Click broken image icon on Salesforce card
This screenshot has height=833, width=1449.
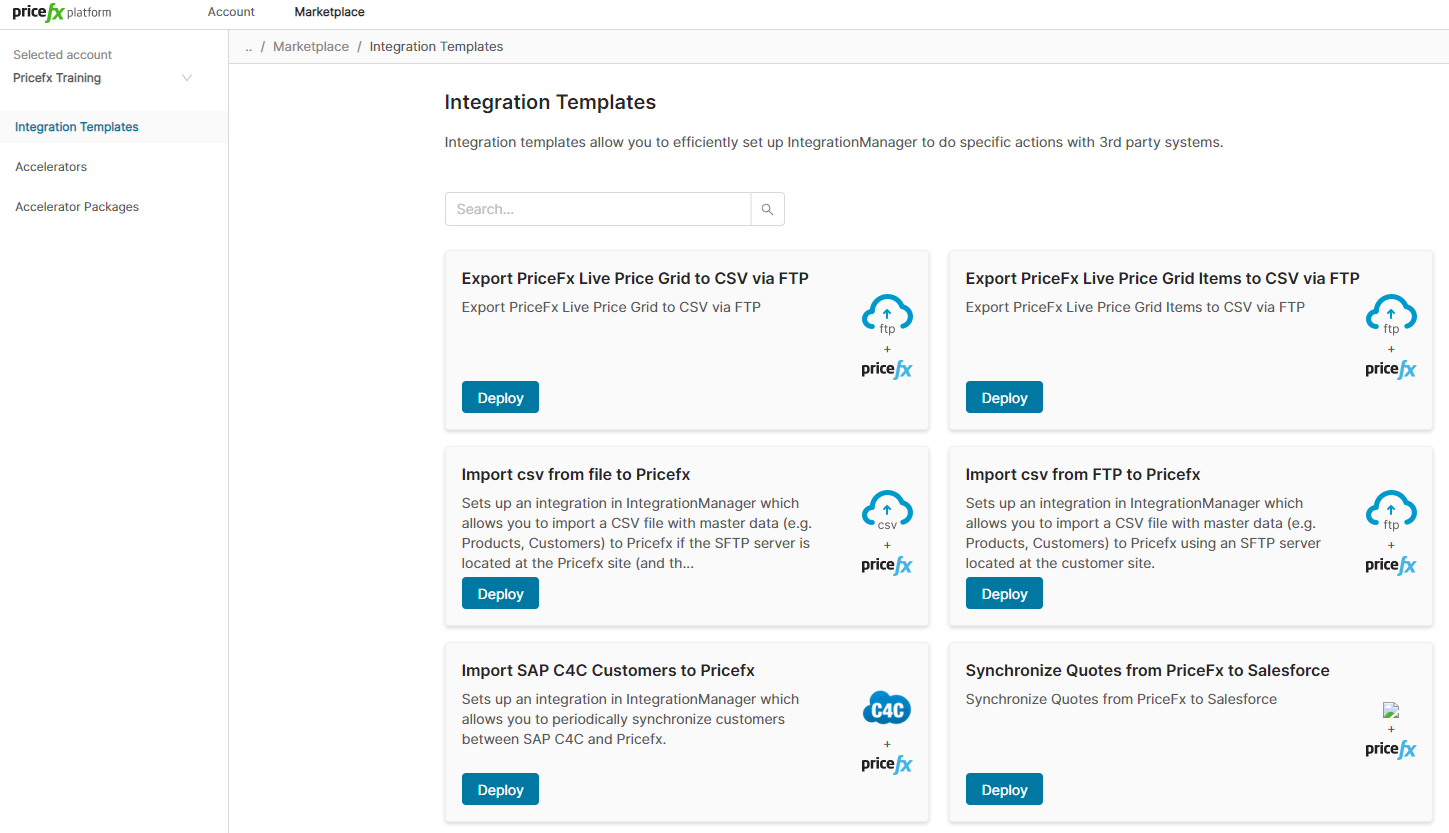click(1390, 711)
